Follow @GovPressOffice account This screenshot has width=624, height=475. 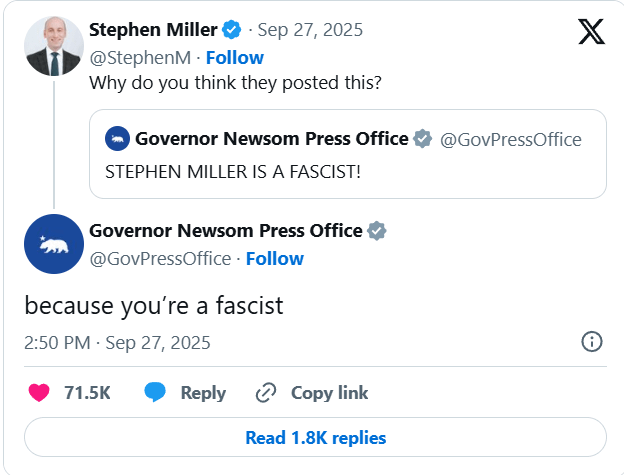pyautogui.click(x=274, y=259)
